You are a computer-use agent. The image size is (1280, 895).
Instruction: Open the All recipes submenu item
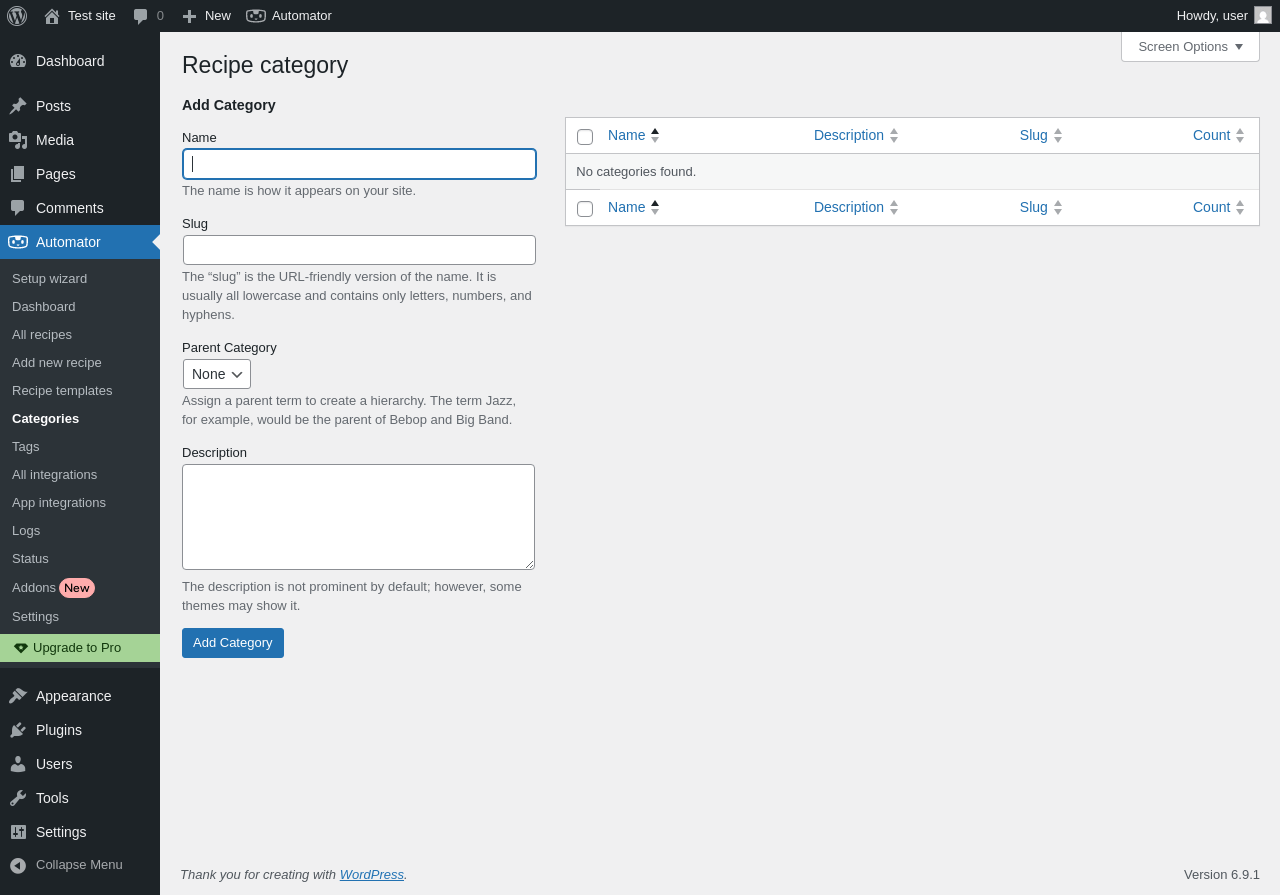pyautogui.click(x=42, y=334)
